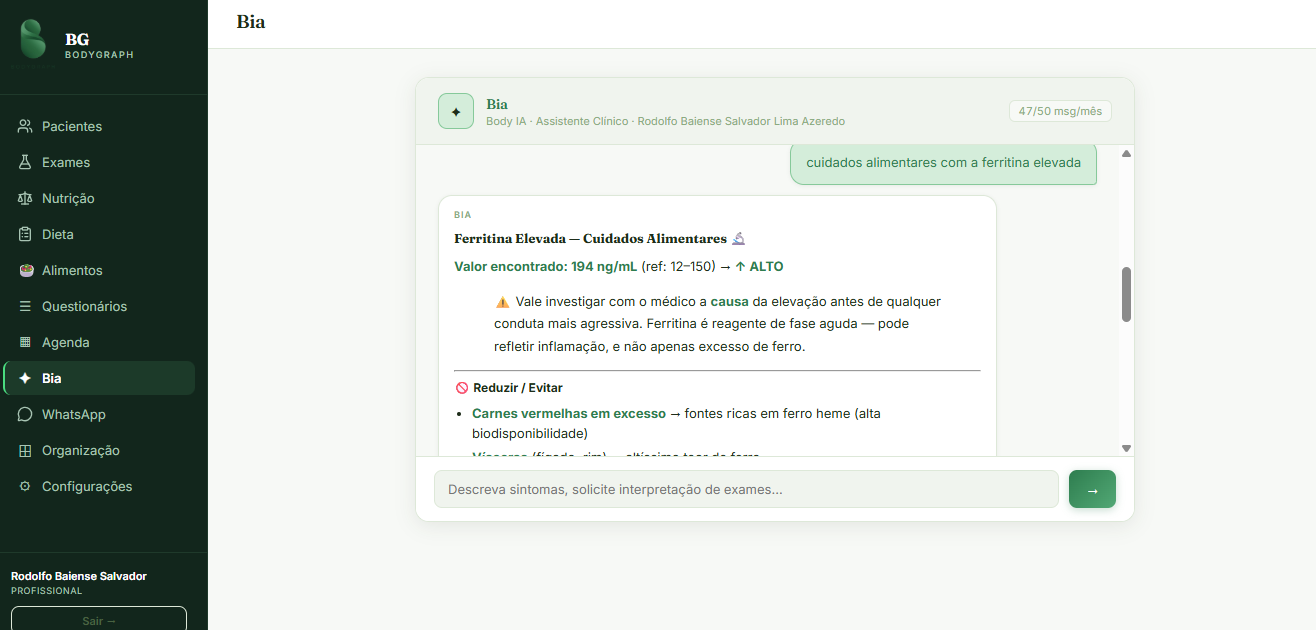The width and height of the screenshot is (1316, 630).
Task: Click the Sair logout button
Action: coord(99,619)
